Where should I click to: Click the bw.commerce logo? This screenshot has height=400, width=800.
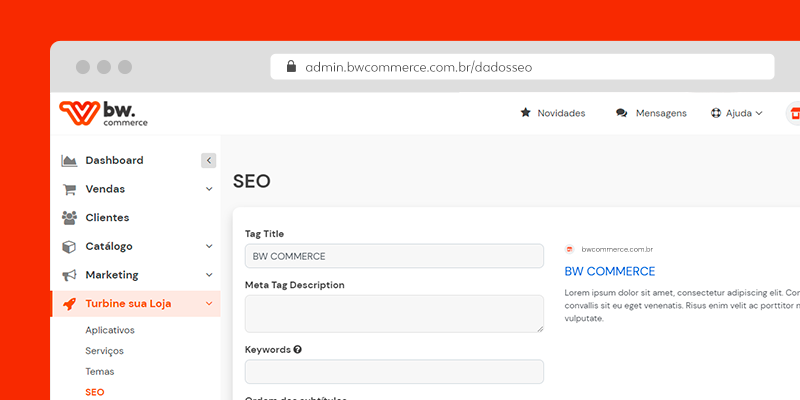pyautogui.click(x=103, y=113)
